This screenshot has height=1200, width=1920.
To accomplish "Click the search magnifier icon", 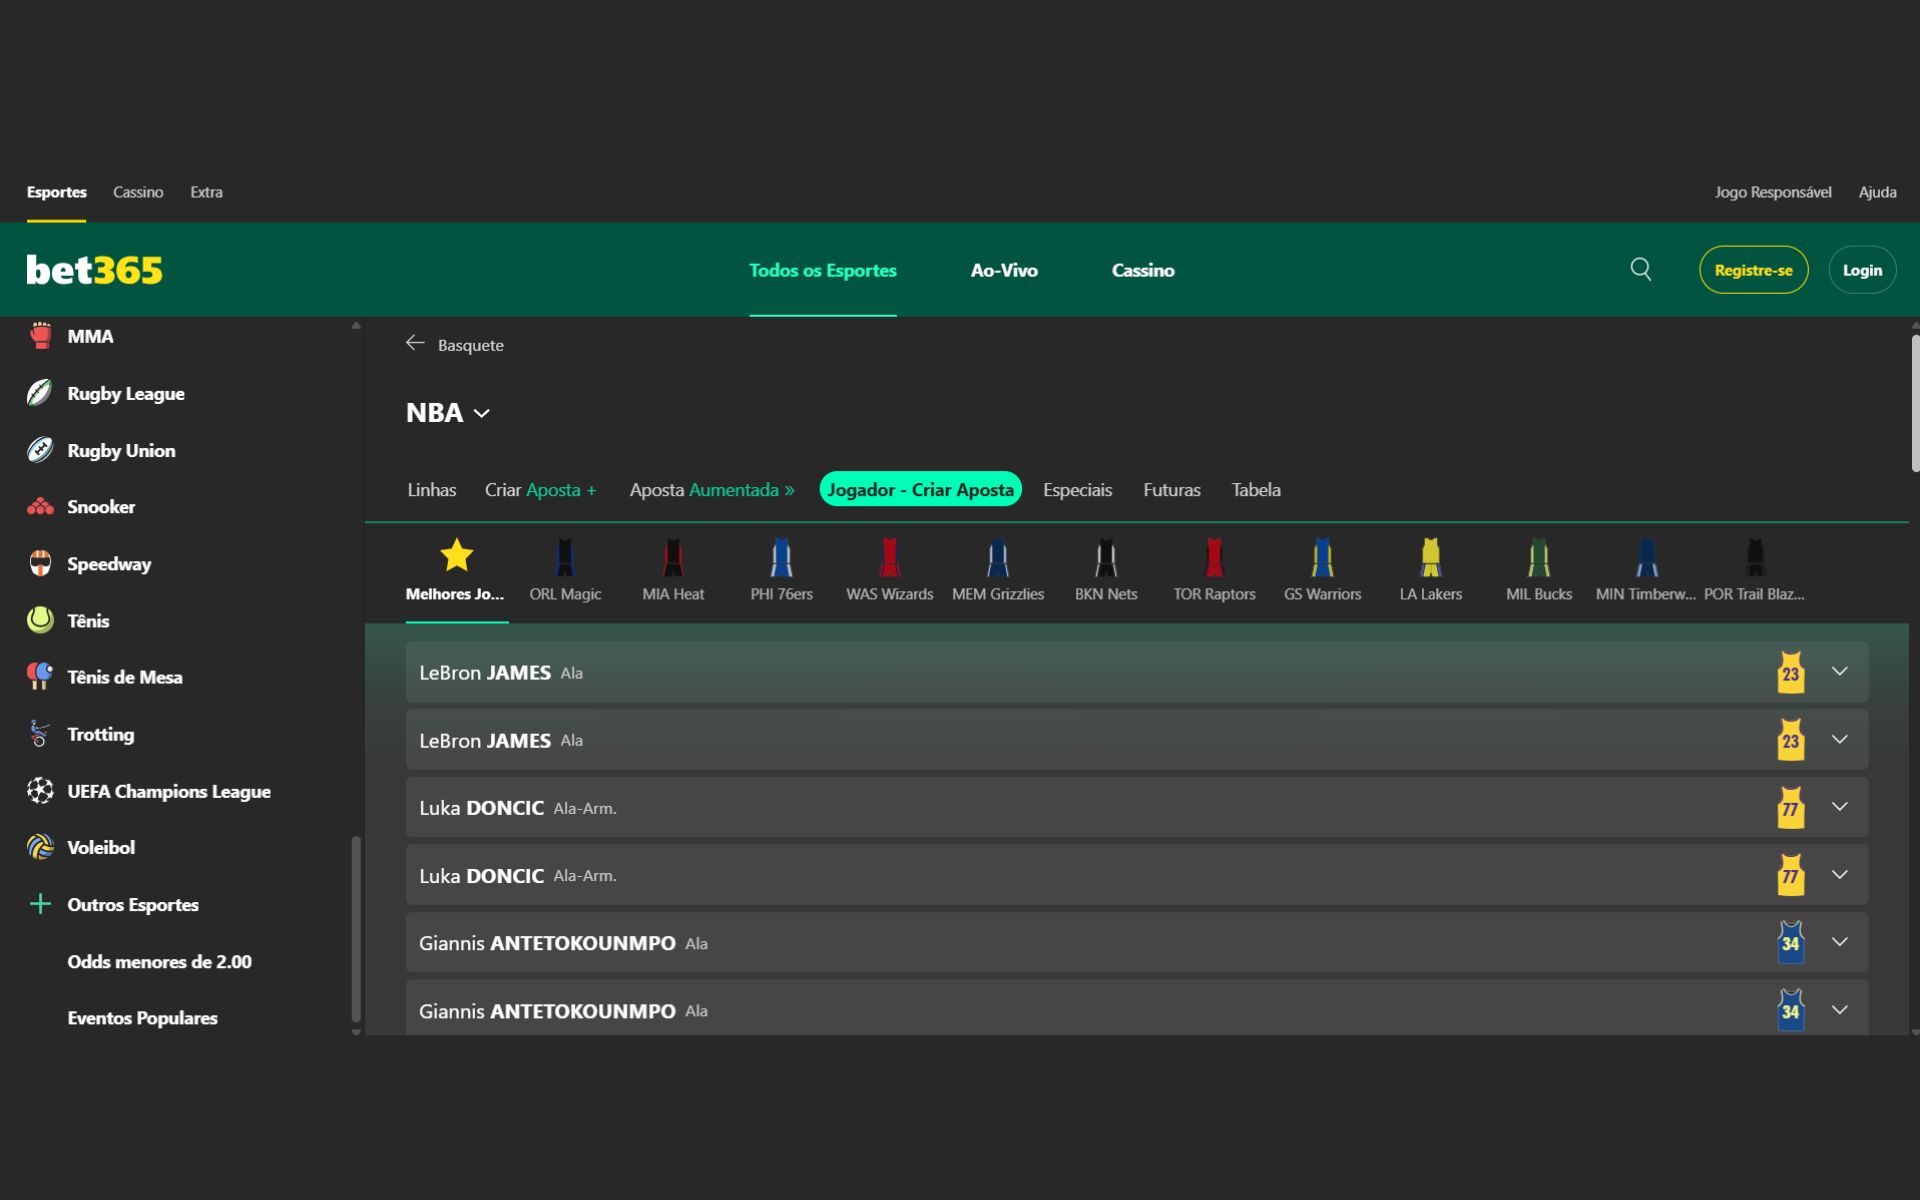I will 1640,269.
